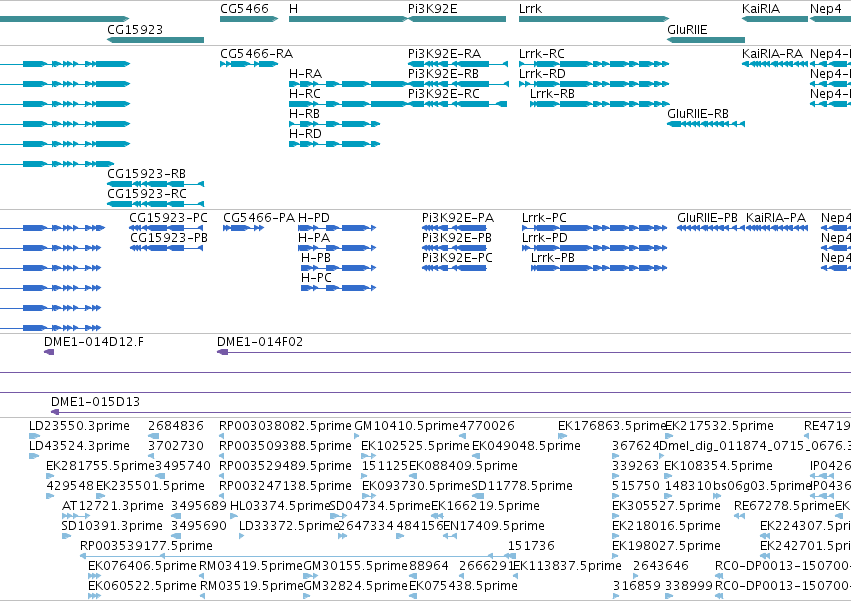The height and width of the screenshot is (601, 851).
Task: Click the CG15923-PB protein label
Action: 168,238
